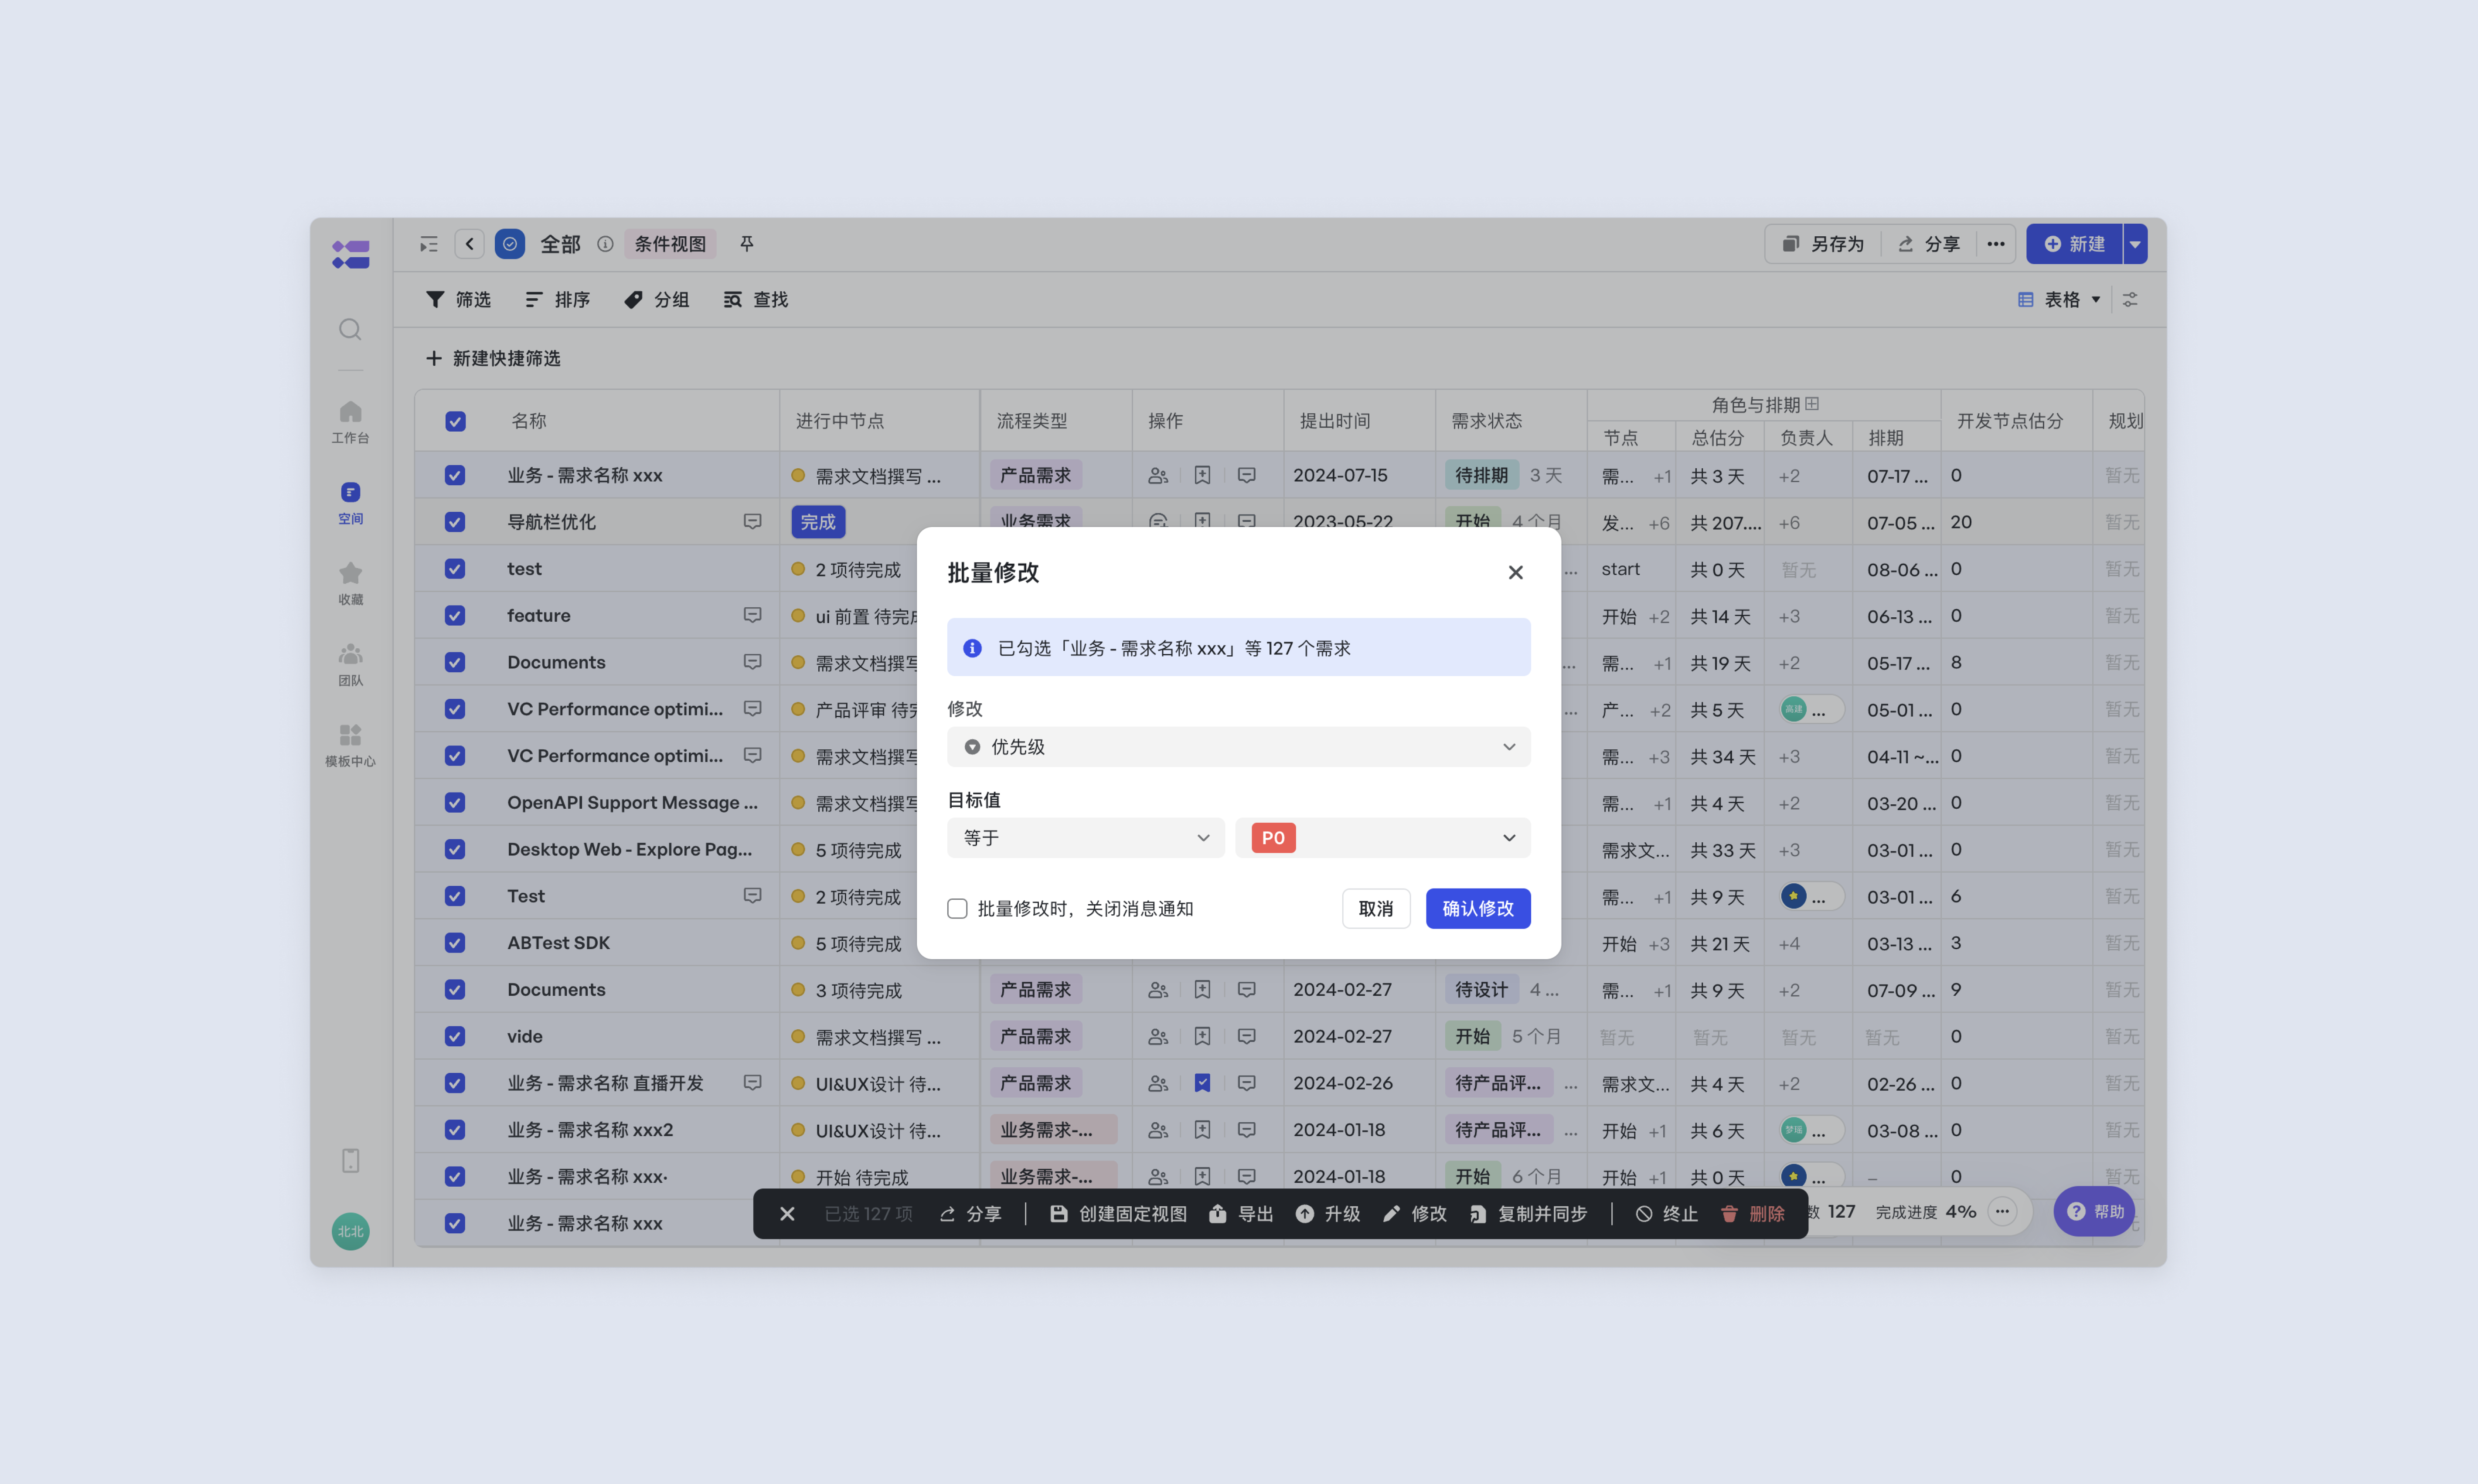Viewport: 2478px width, 1484px height.
Task: Expand the 新建 dropdown arrow
Action: tap(2135, 244)
